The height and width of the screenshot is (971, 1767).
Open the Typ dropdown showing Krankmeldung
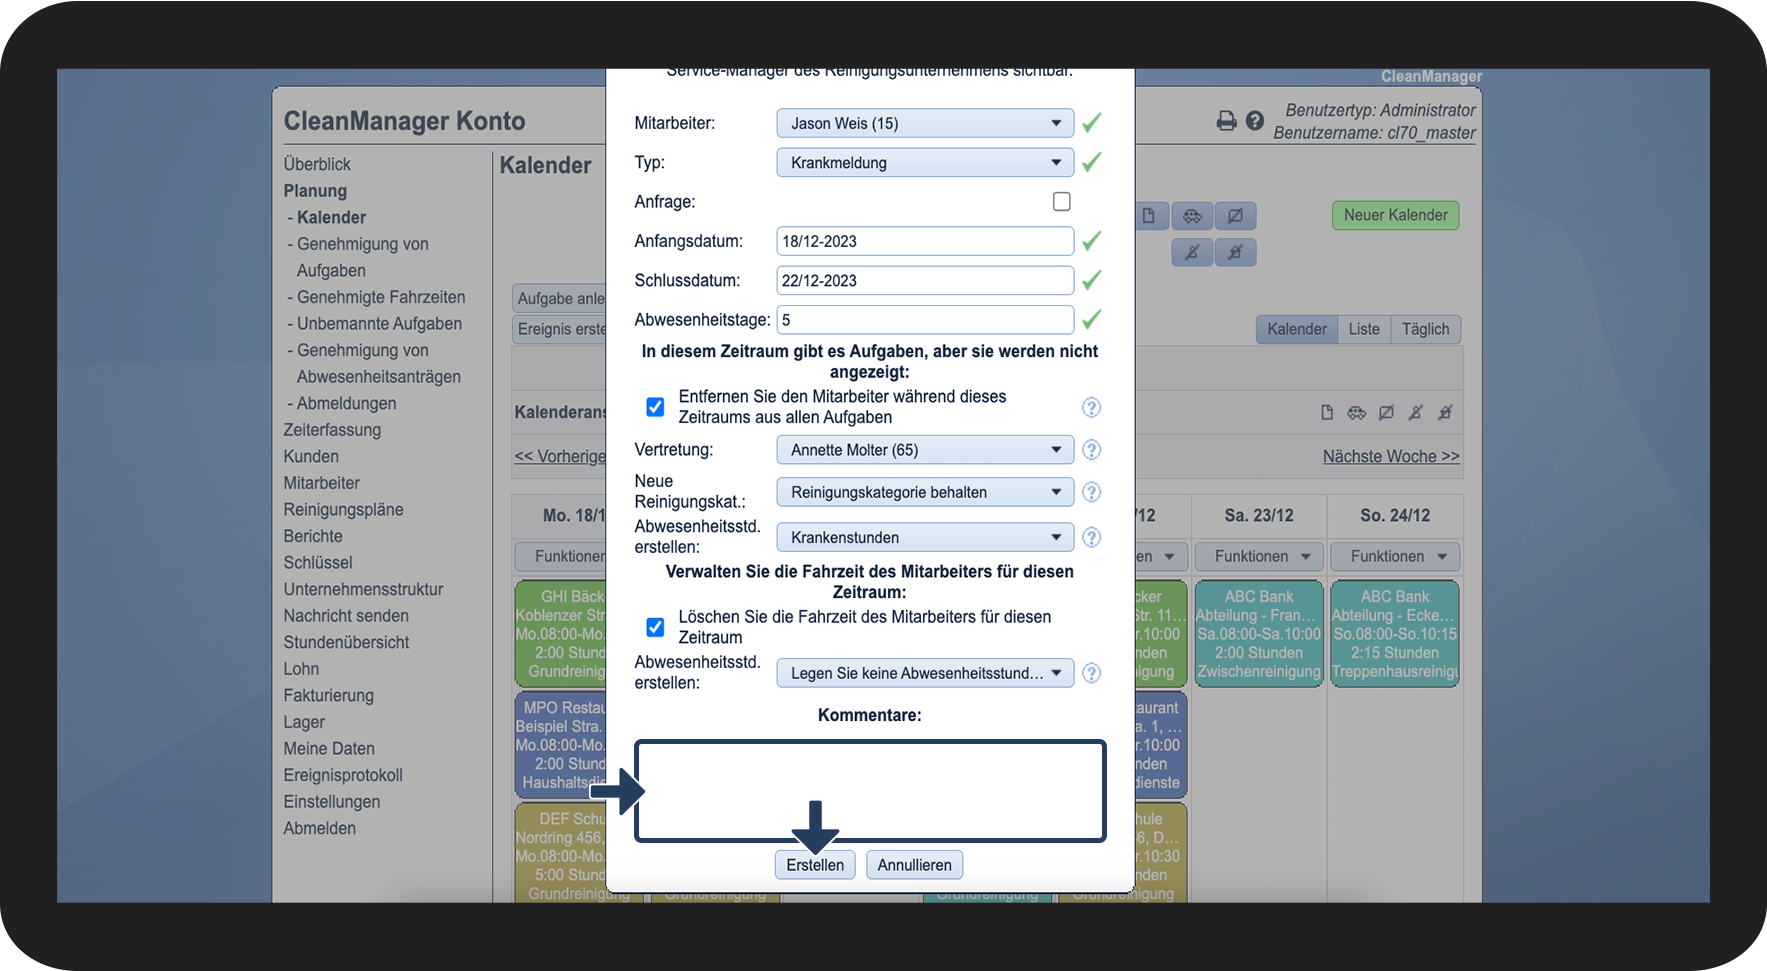[x=925, y=163]
